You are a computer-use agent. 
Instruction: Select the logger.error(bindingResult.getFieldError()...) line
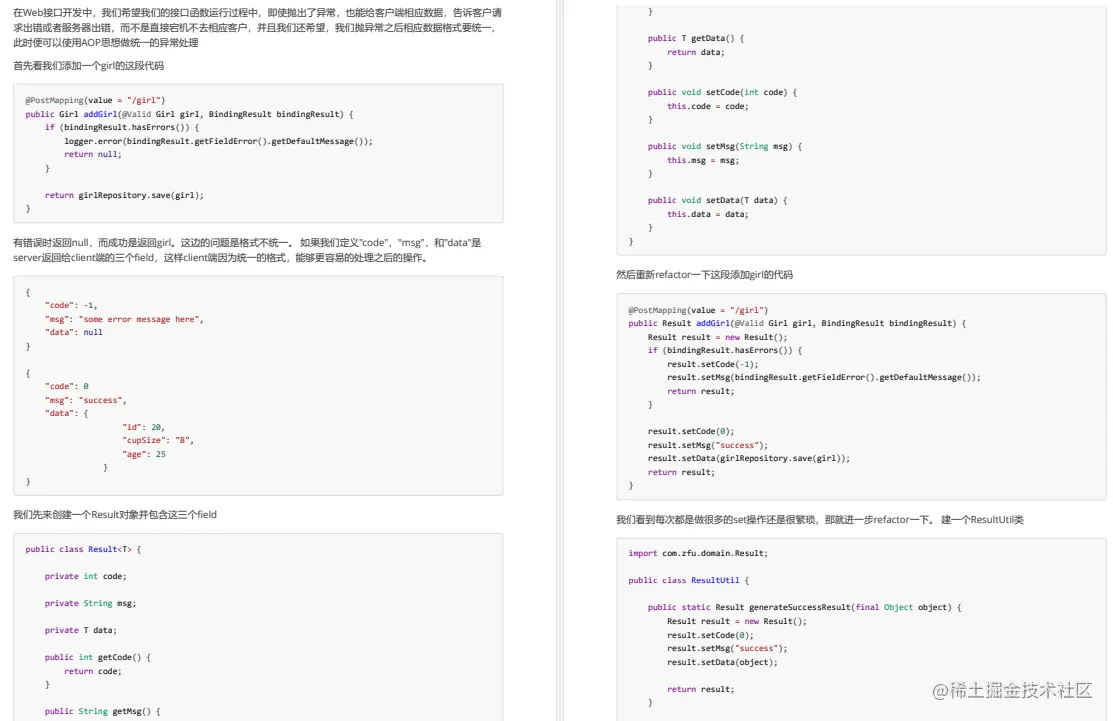pyautogui.click(x=218, y=141)
